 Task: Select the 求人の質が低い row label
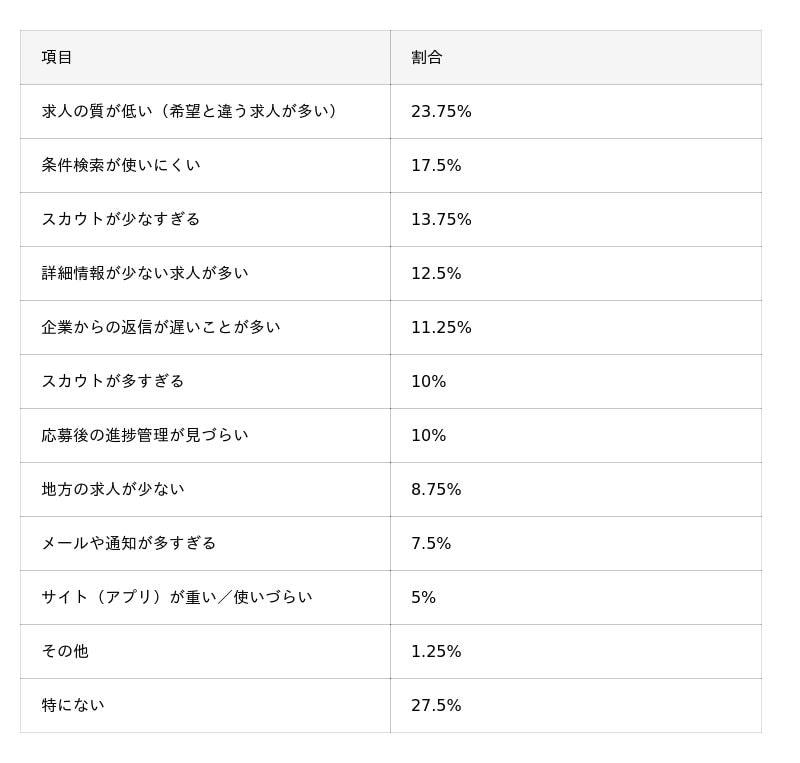tap(190, 111)
